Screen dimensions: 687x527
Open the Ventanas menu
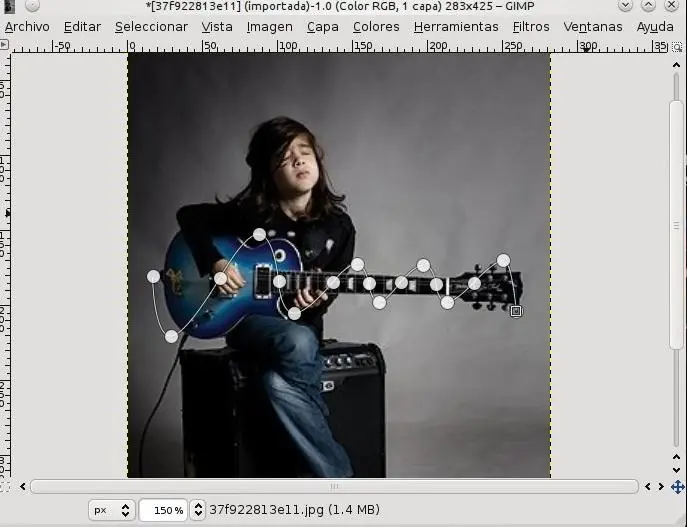coord(592,27)
